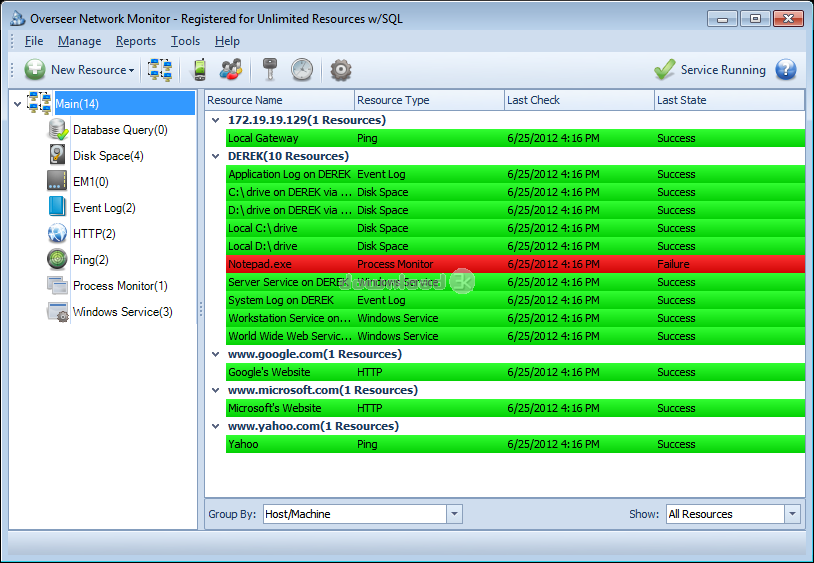Click the Main network tree icon
Image resolution: width=814 pixels, height=563 pixels.
point(39,103)
